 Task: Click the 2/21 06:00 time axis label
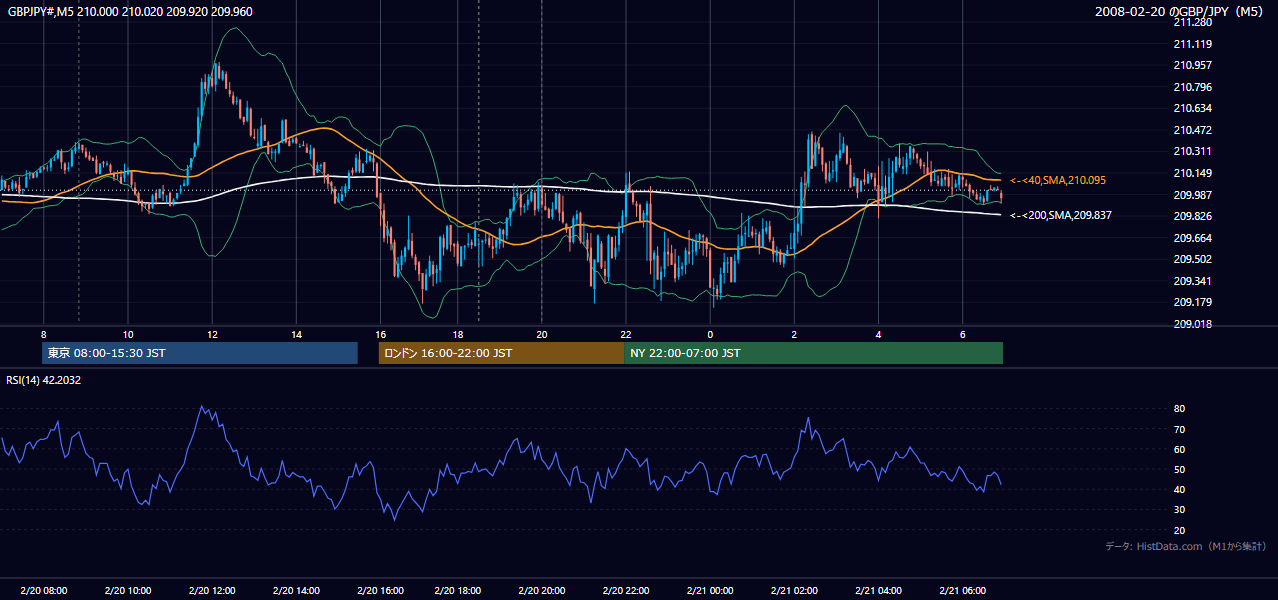(962, 590)
